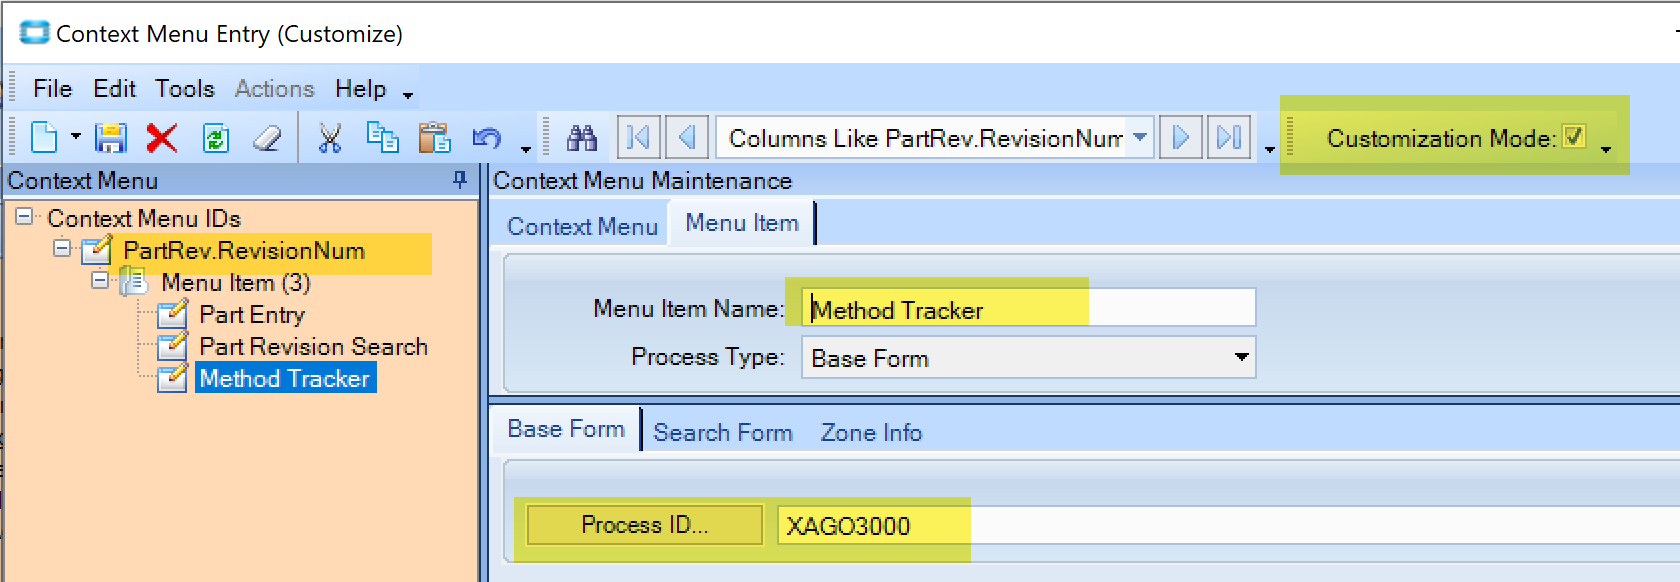
Task: Click the red X Delete icon
Action: point(162,138)
